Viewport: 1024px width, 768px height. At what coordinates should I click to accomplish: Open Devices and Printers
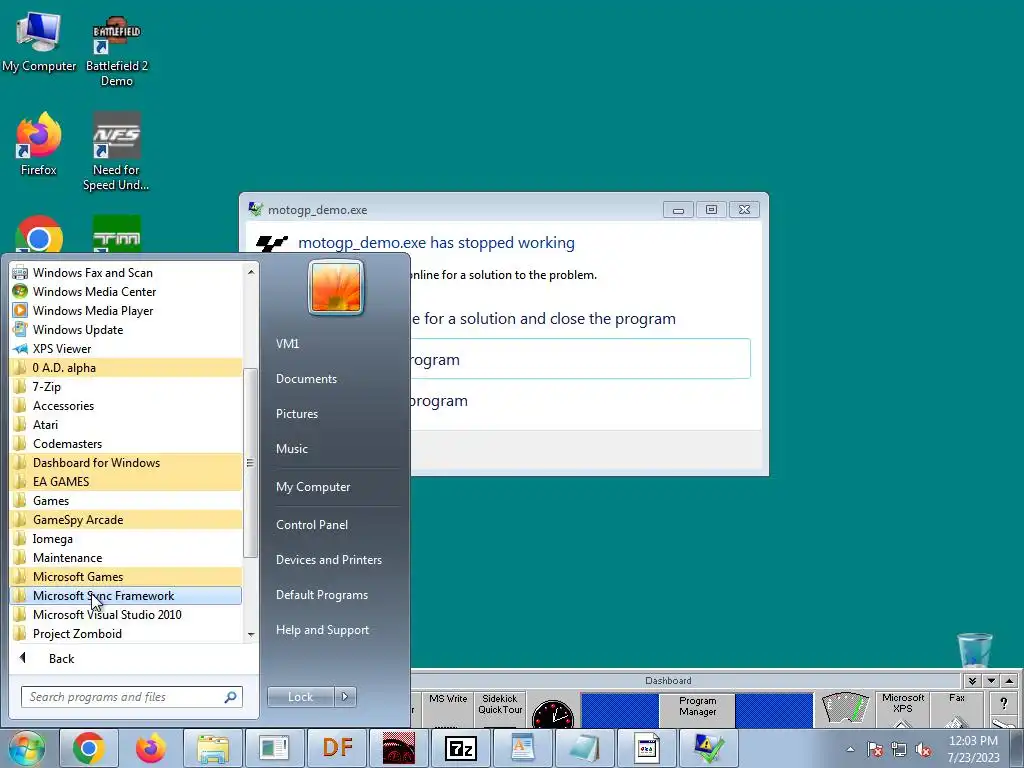[328, 560]
